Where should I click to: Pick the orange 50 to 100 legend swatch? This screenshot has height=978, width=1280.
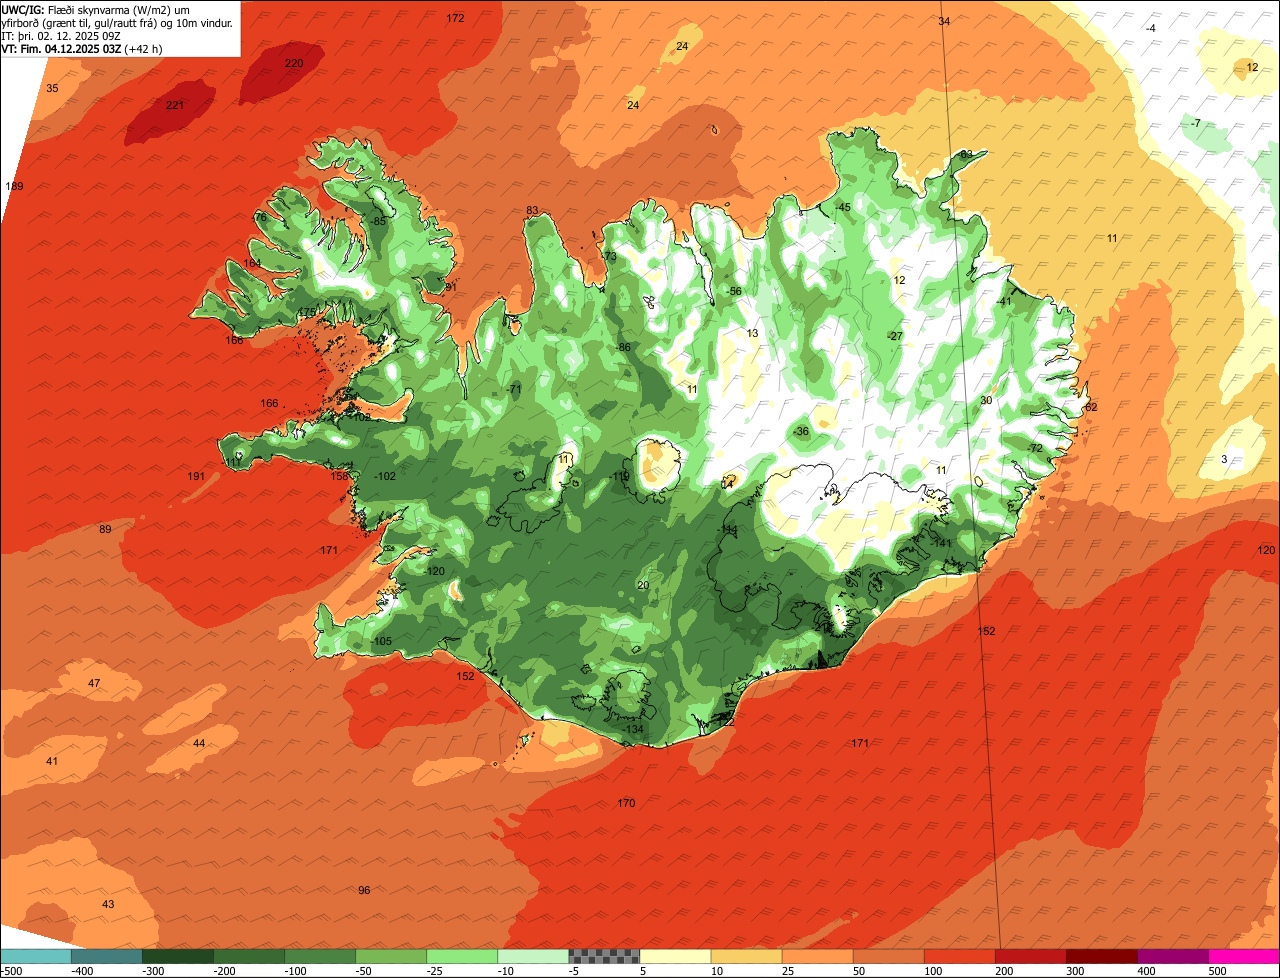888,956
